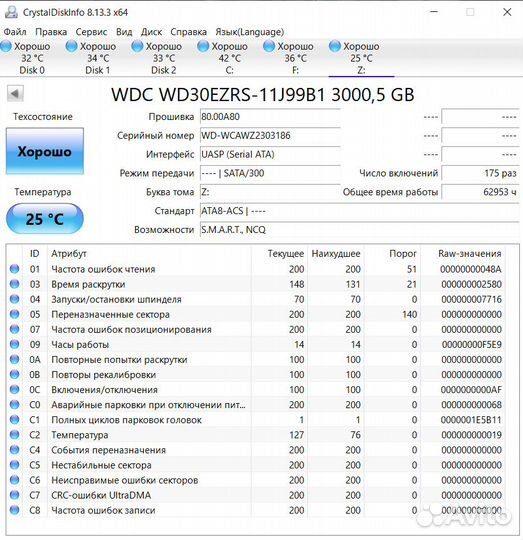This screenshot has height=540, width=523.
Task: Minimize the CrystalDiskInfo window
Action: click(x=434, y=12)
